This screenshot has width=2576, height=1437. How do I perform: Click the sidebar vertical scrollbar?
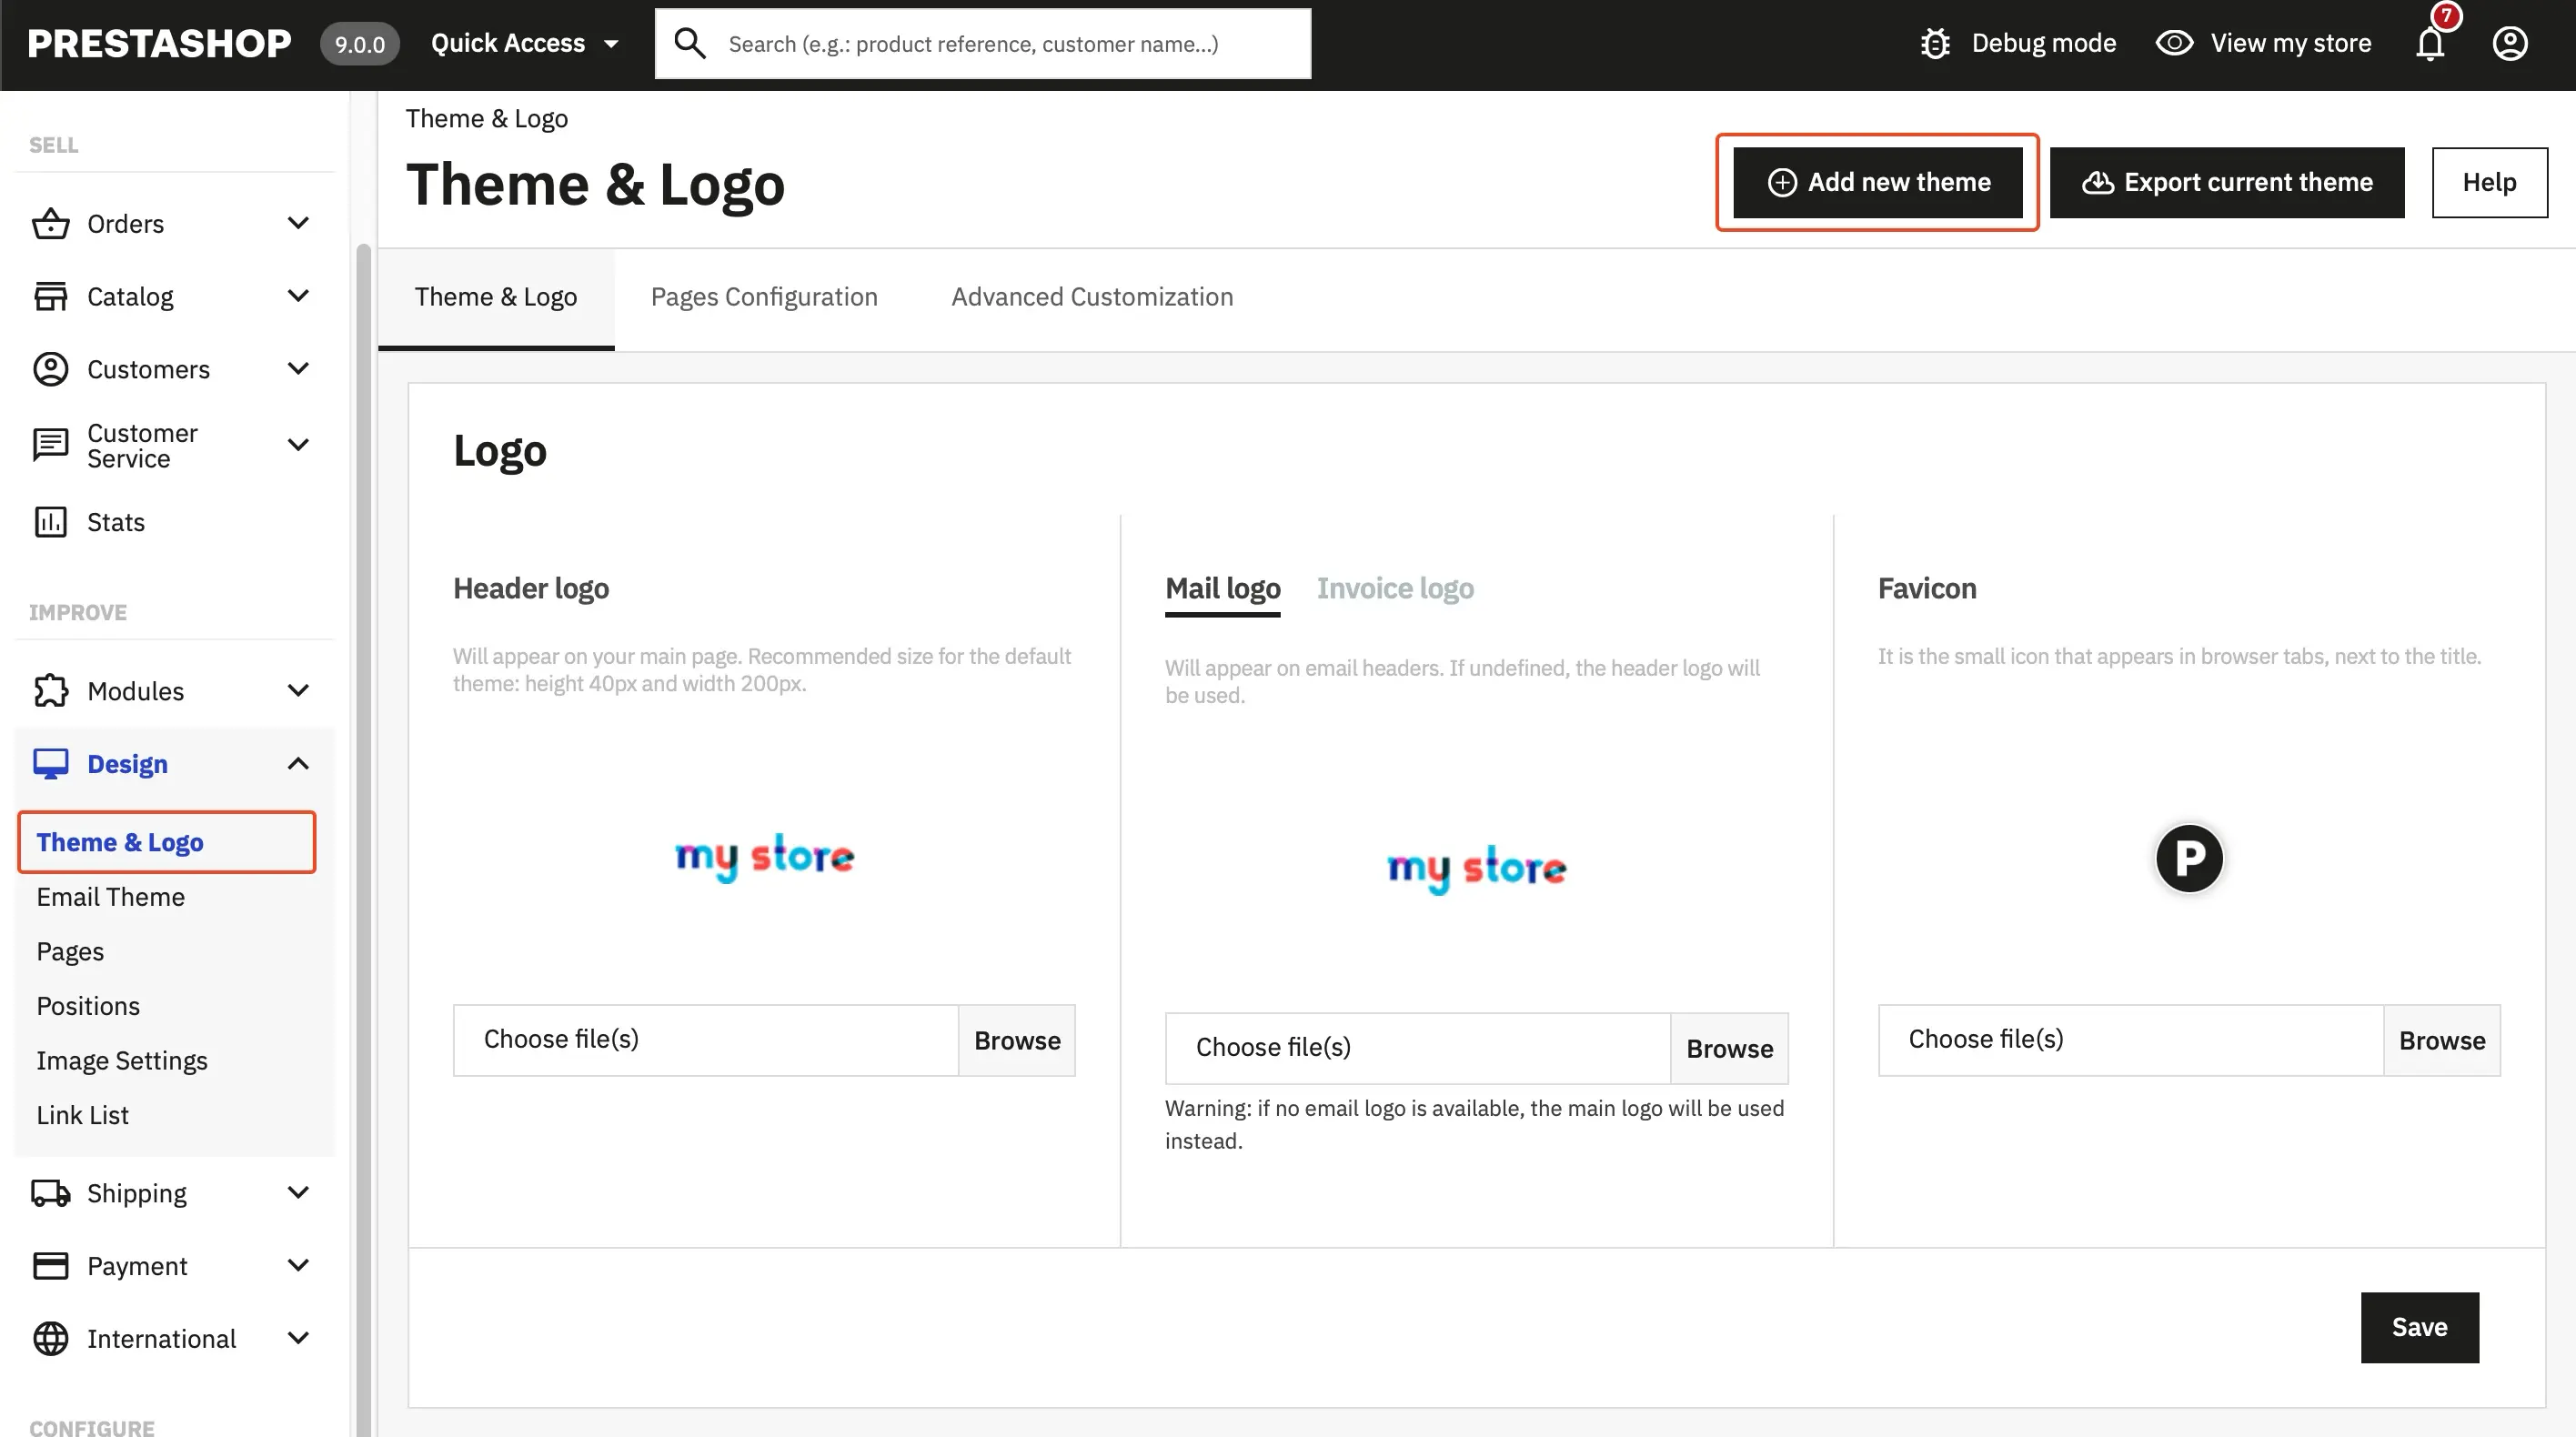[x=363, y=840]
